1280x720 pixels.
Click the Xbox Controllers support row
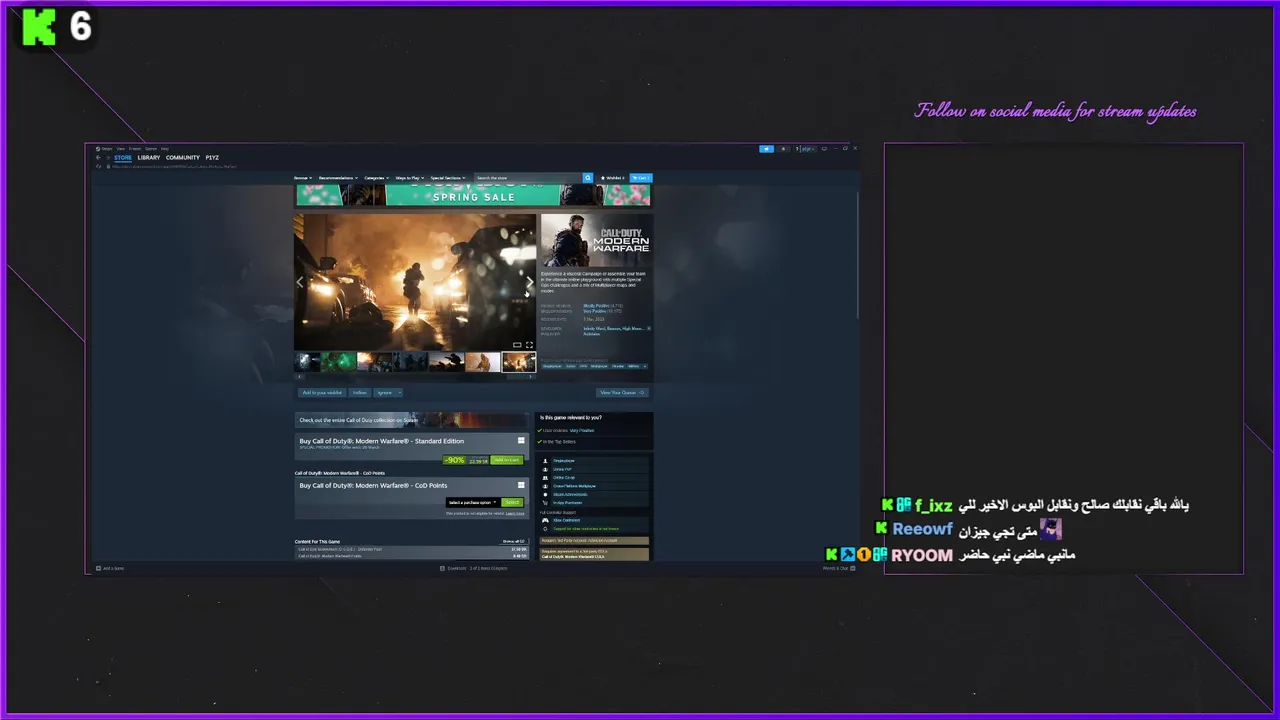coord(594,520)
